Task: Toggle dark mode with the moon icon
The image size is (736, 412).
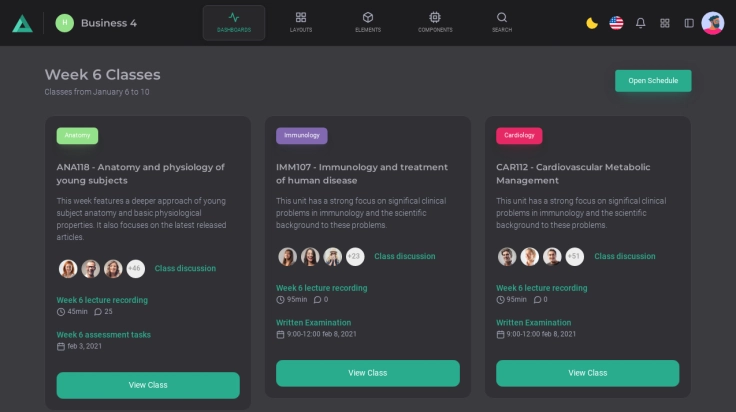Action: pos(592,23)
